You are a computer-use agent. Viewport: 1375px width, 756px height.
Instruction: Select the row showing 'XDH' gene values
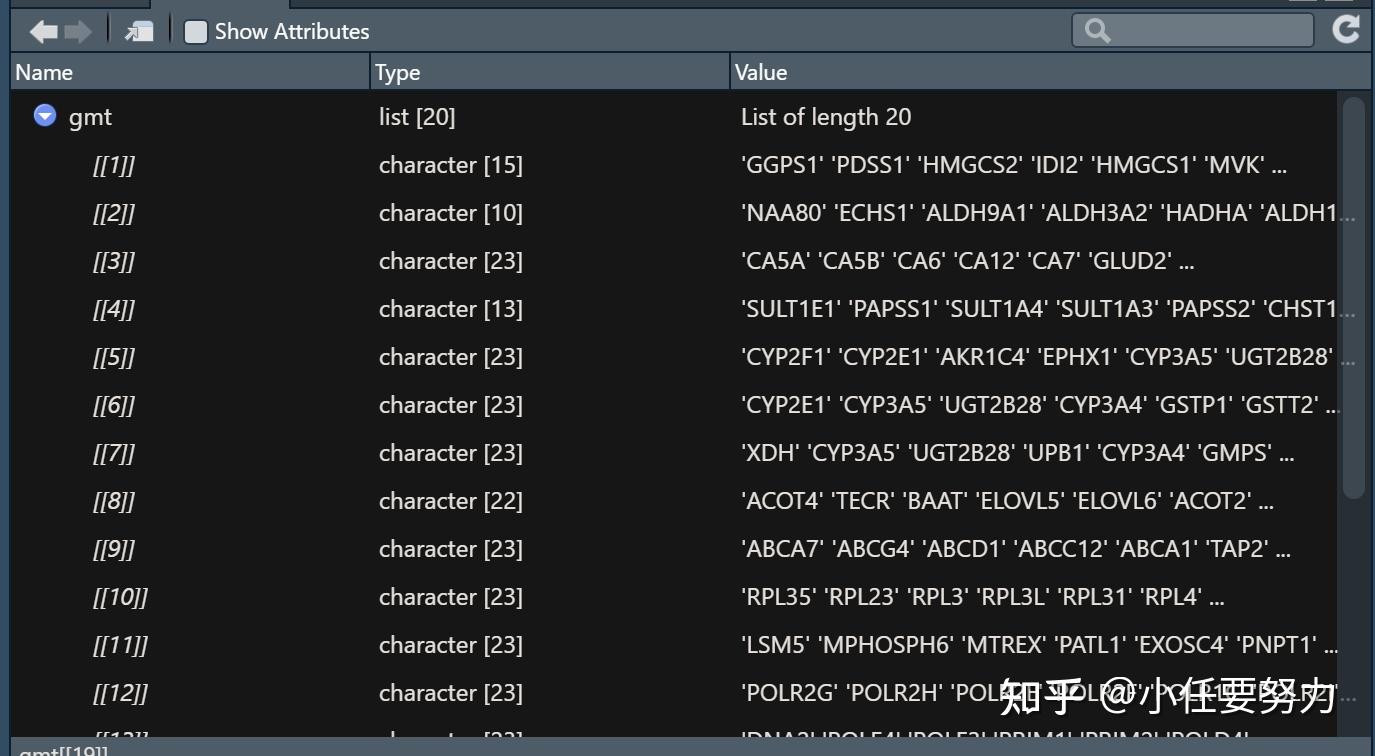tap(600, 453)
